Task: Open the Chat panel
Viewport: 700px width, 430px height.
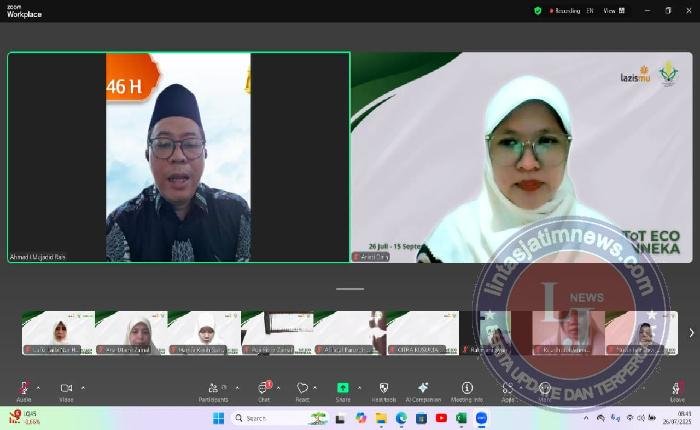Action: click(264, 389)
